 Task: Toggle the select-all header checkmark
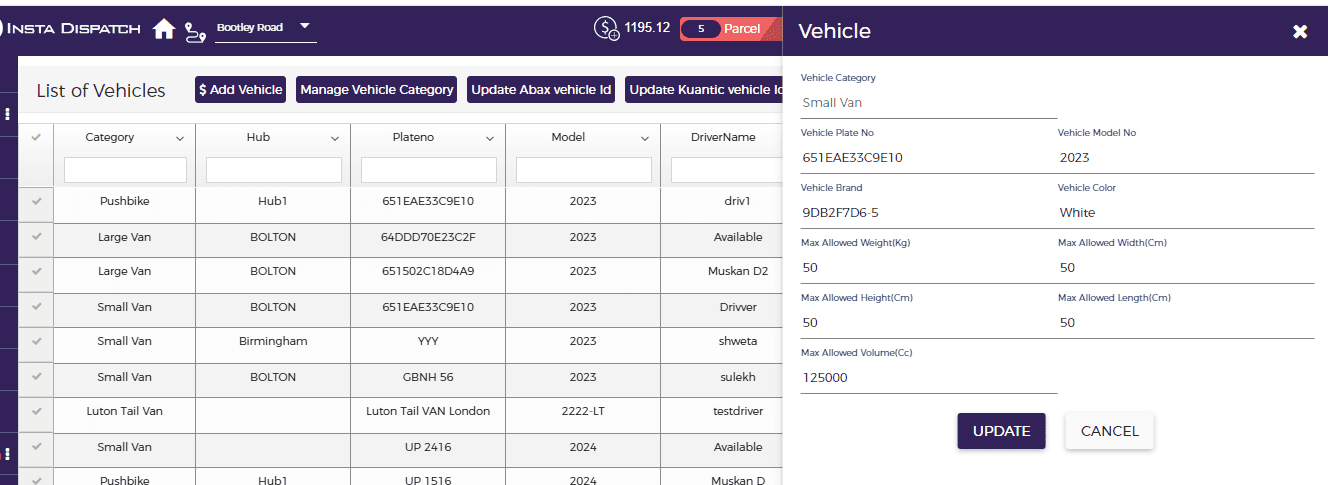point(37,137)
